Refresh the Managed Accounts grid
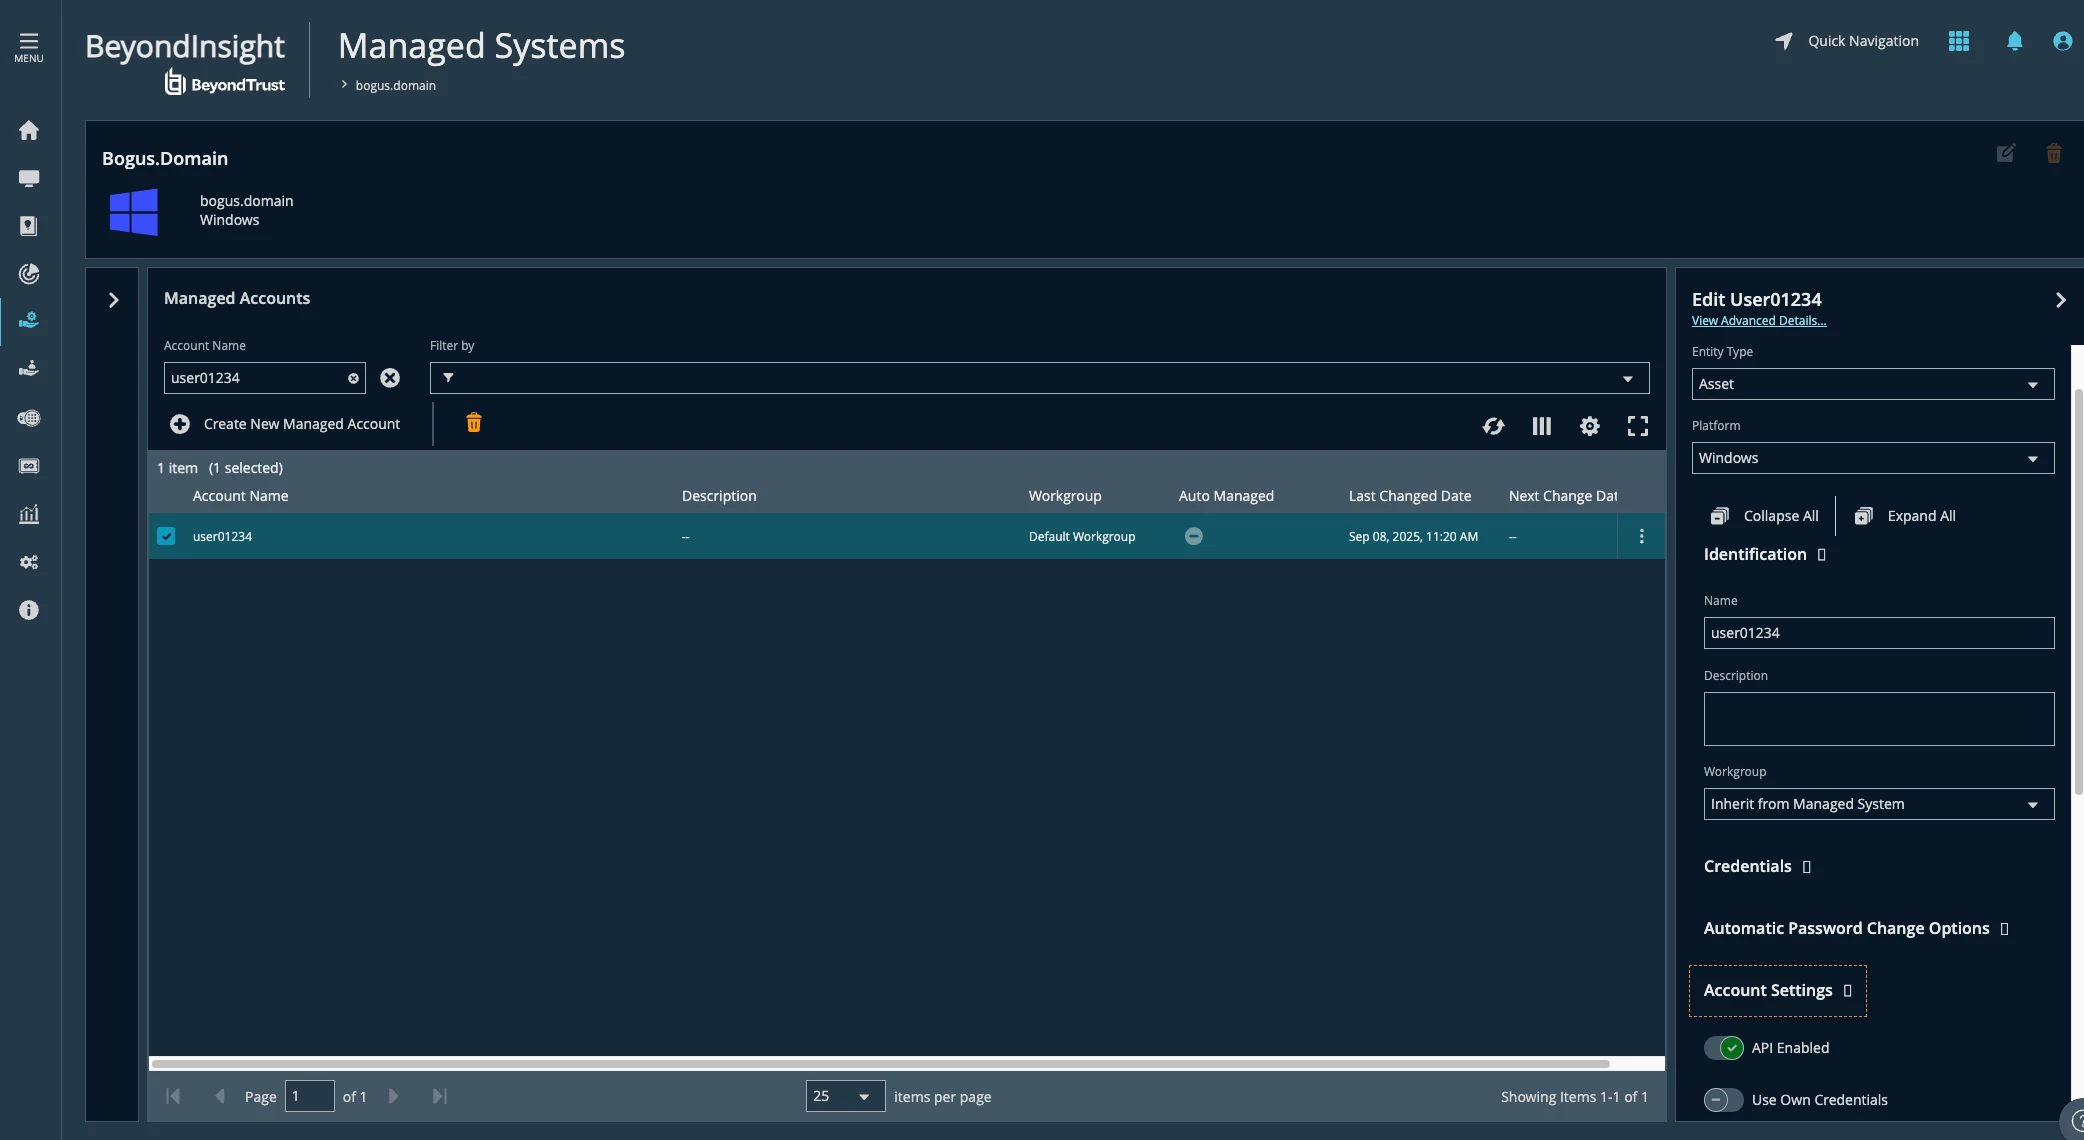 [x=1493, y=426]
